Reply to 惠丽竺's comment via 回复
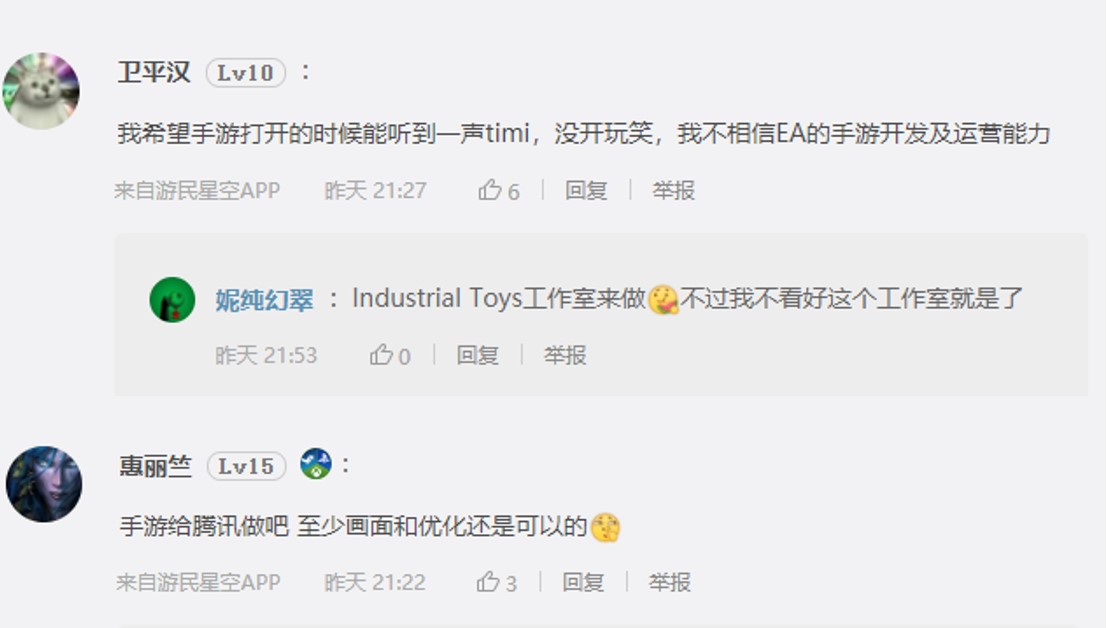This screenshot has width=1107, height=628. point(583,582)
